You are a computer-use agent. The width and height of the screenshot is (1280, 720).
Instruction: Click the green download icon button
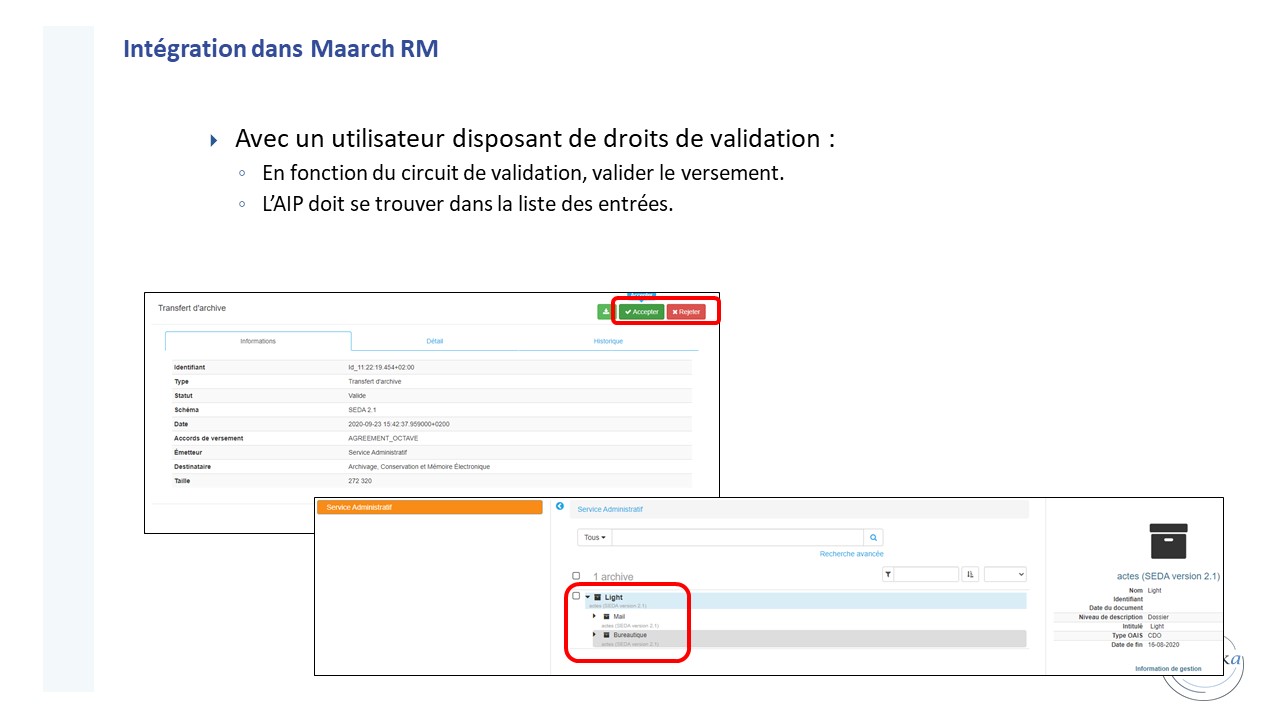606,312
